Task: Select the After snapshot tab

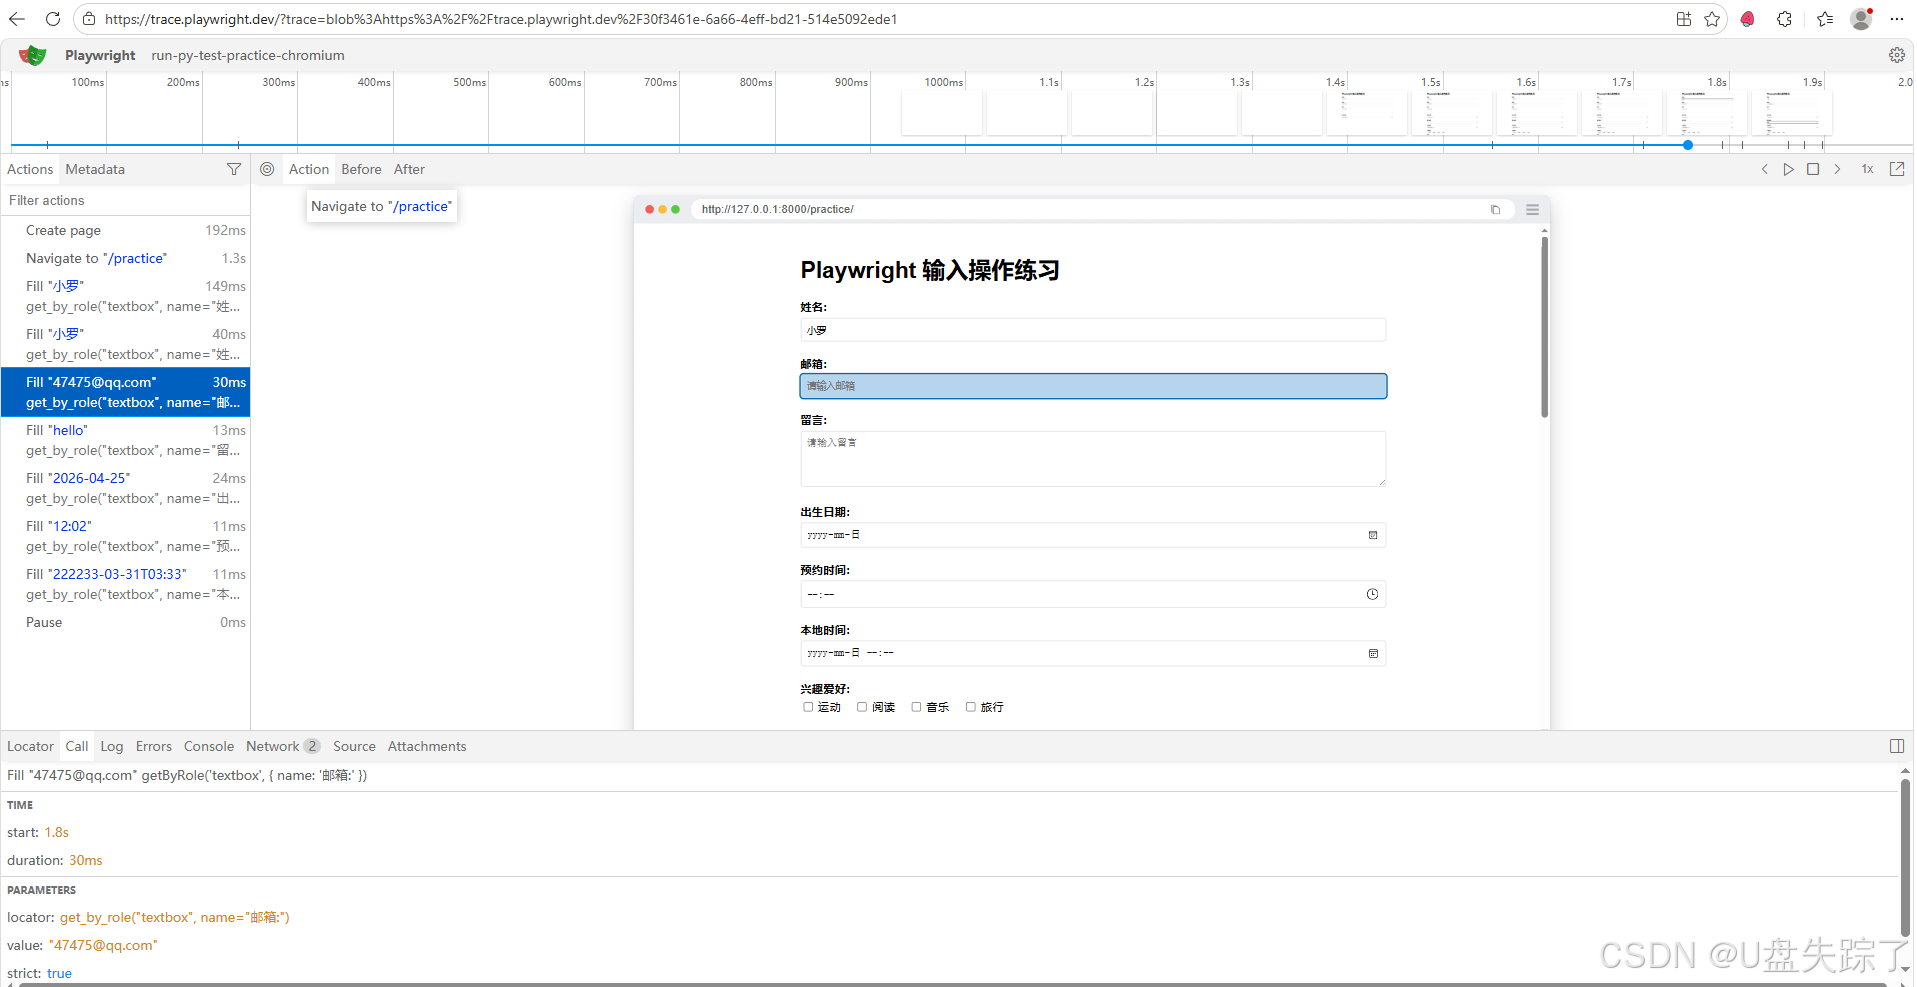Action: (409, 169)
